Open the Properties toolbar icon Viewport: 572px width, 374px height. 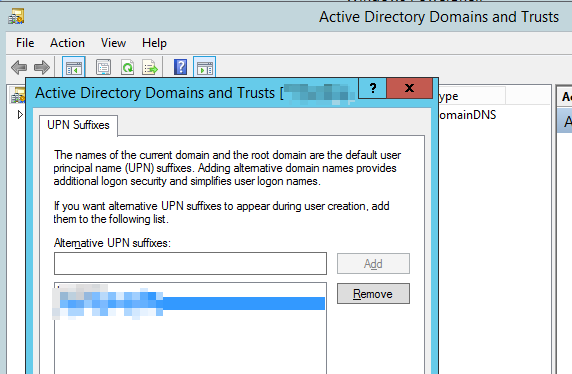[x=104, y=68]
